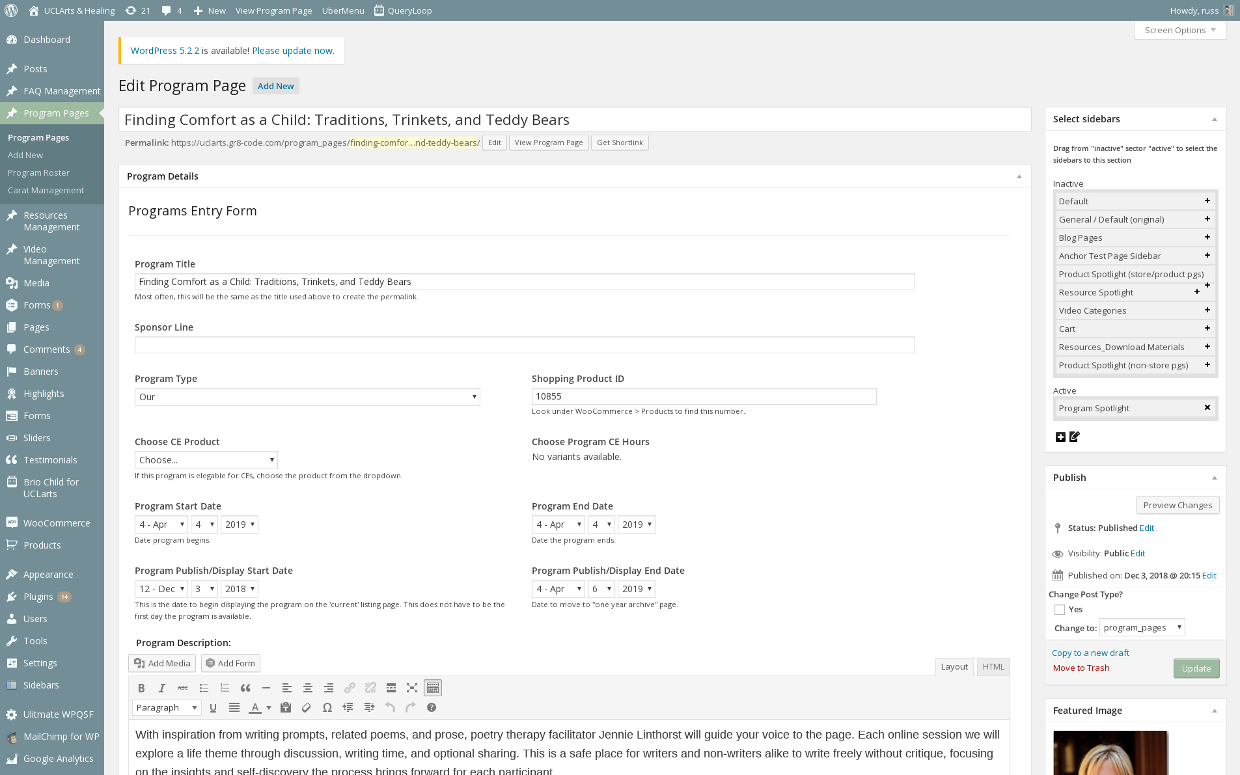Apply strikethrough formatting in the editor

(x=182, y=688)
